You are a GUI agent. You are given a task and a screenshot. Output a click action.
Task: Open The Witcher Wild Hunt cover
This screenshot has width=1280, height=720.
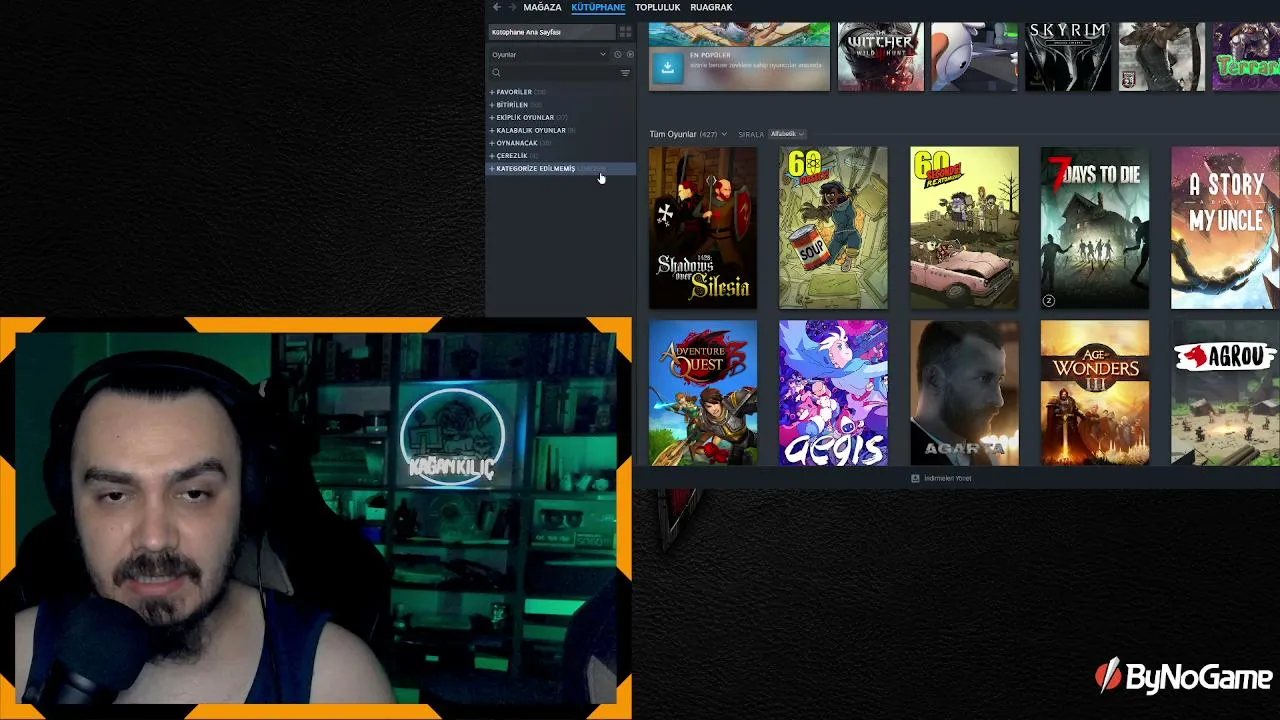[881, 57]
